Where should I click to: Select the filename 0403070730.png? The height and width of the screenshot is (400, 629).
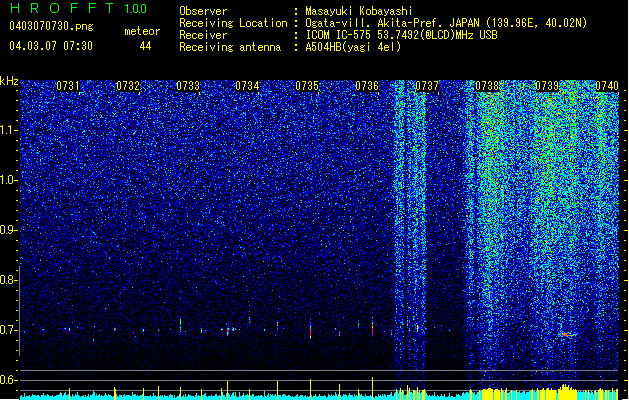pyautogui.click(x=51, y=26)
